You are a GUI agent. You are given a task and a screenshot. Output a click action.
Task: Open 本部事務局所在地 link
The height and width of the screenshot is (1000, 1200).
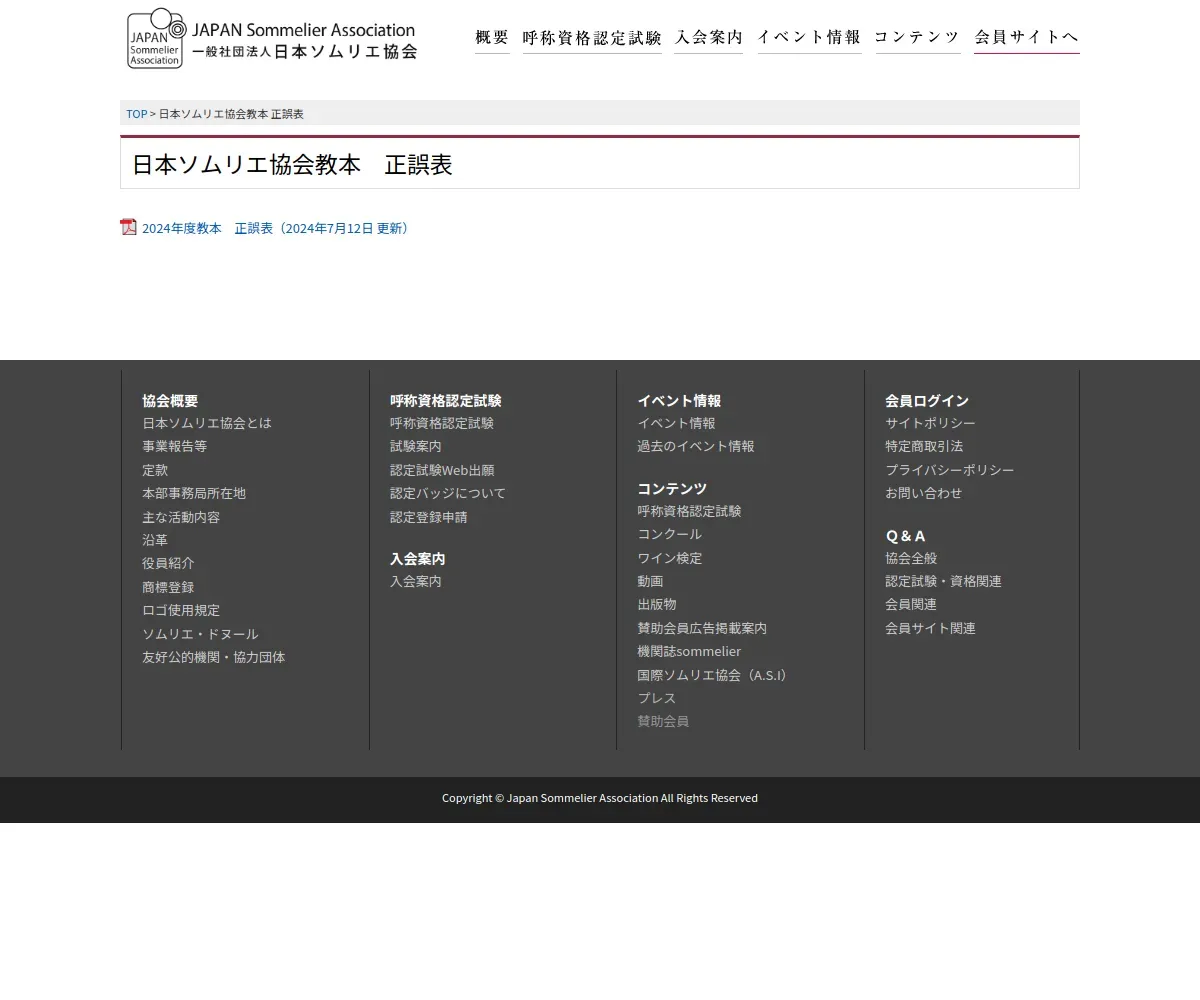pos(193,493)
